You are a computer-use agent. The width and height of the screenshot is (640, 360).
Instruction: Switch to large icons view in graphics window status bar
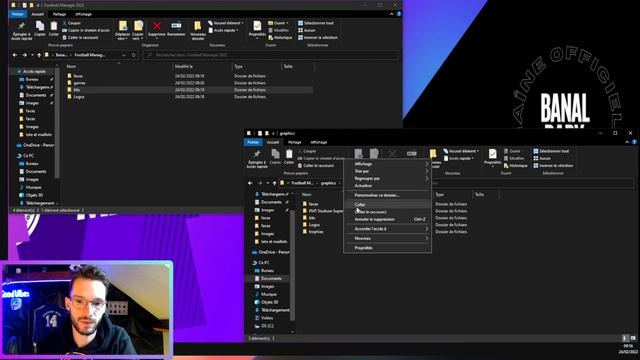(633, 338)
